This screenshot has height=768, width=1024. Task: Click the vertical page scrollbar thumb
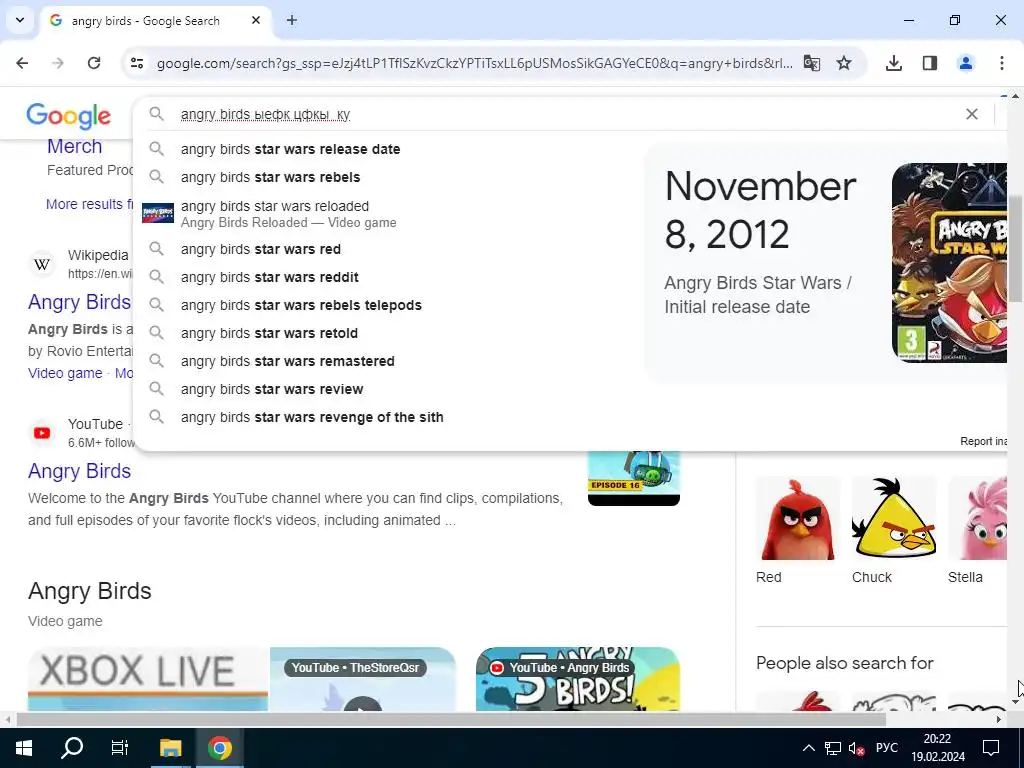point(1015,248)
